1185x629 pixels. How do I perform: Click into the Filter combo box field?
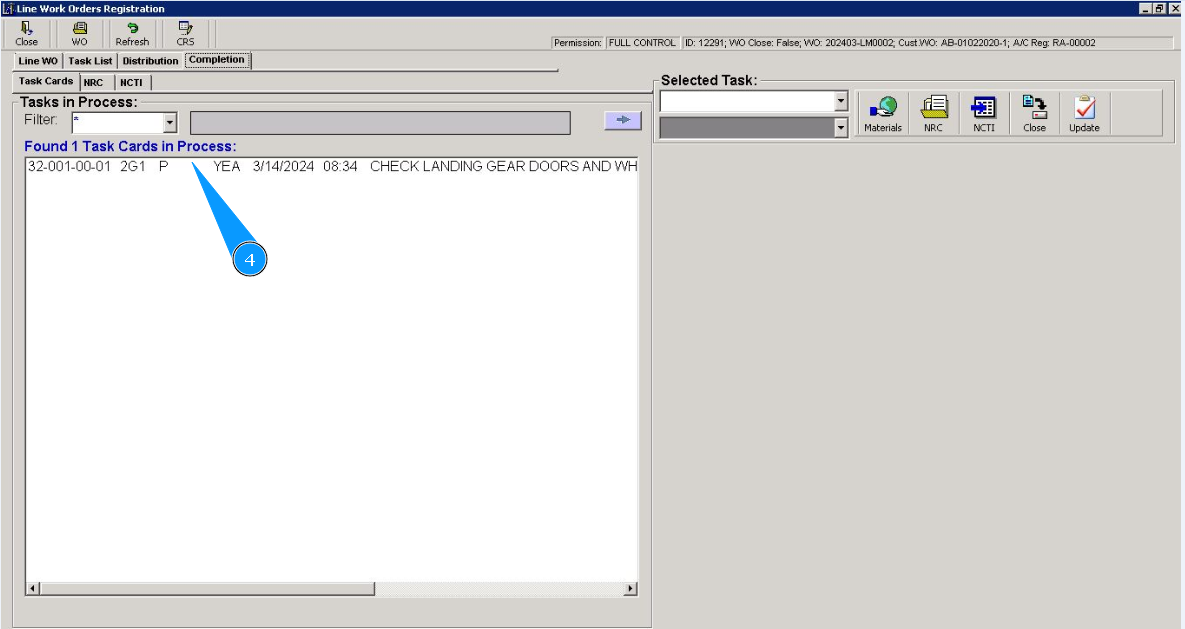point(118,122)
